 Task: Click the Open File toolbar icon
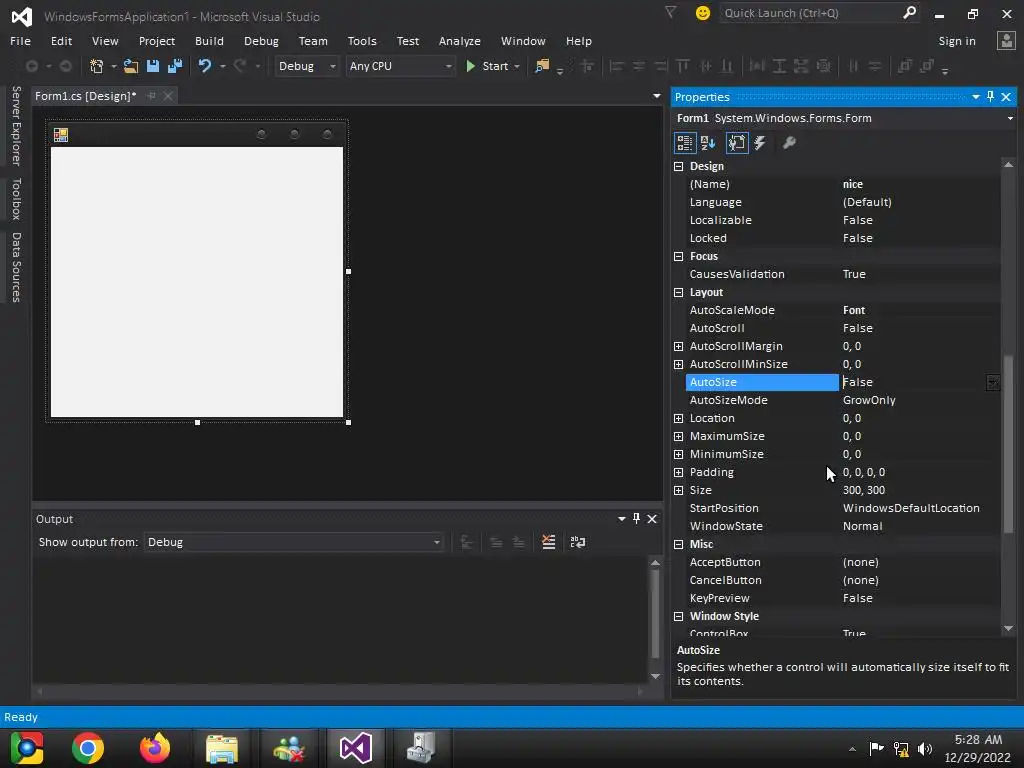pos(131,66)
